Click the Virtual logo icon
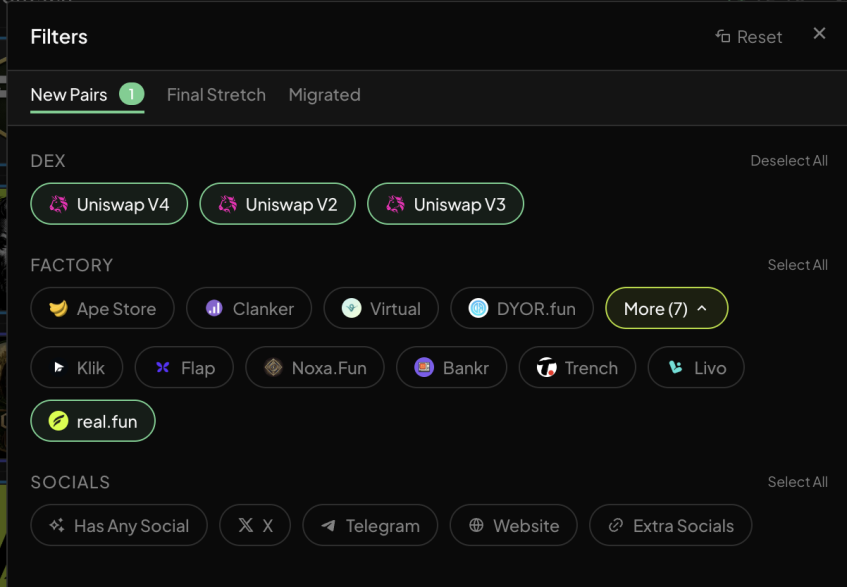847x587 pixels. coord(352,308)
